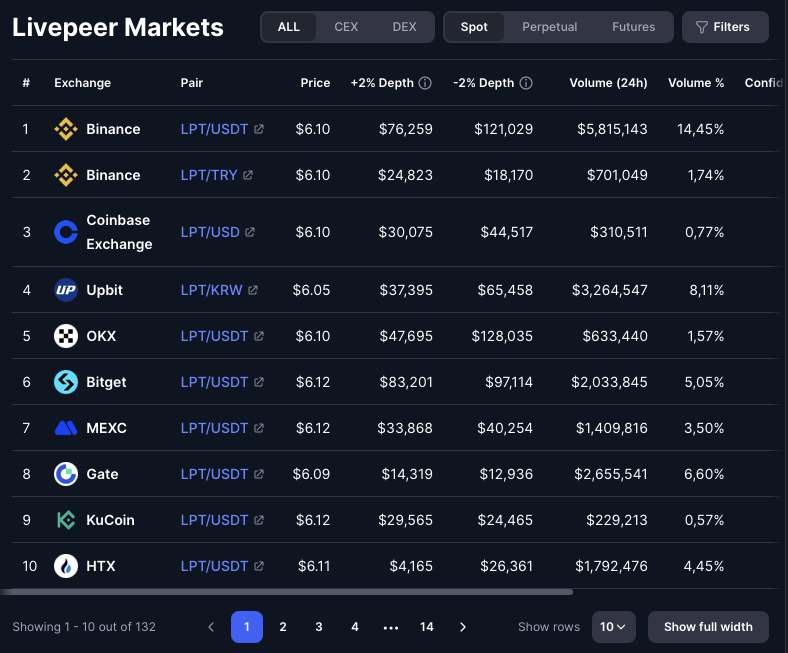This screenshot has height=653, width=788.
Task: Go to page 4
Action: (355, 627)
